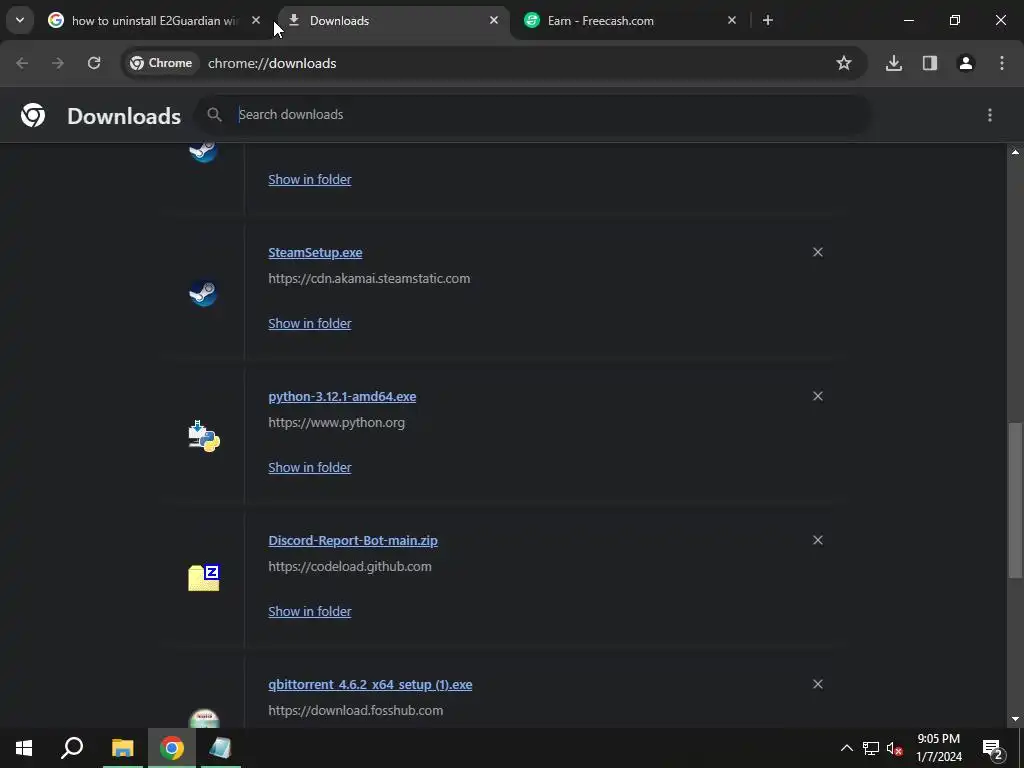The width and height of the screenshot is (1024, 768).
Task: Open the Windows Start menu
Action: 24,748
